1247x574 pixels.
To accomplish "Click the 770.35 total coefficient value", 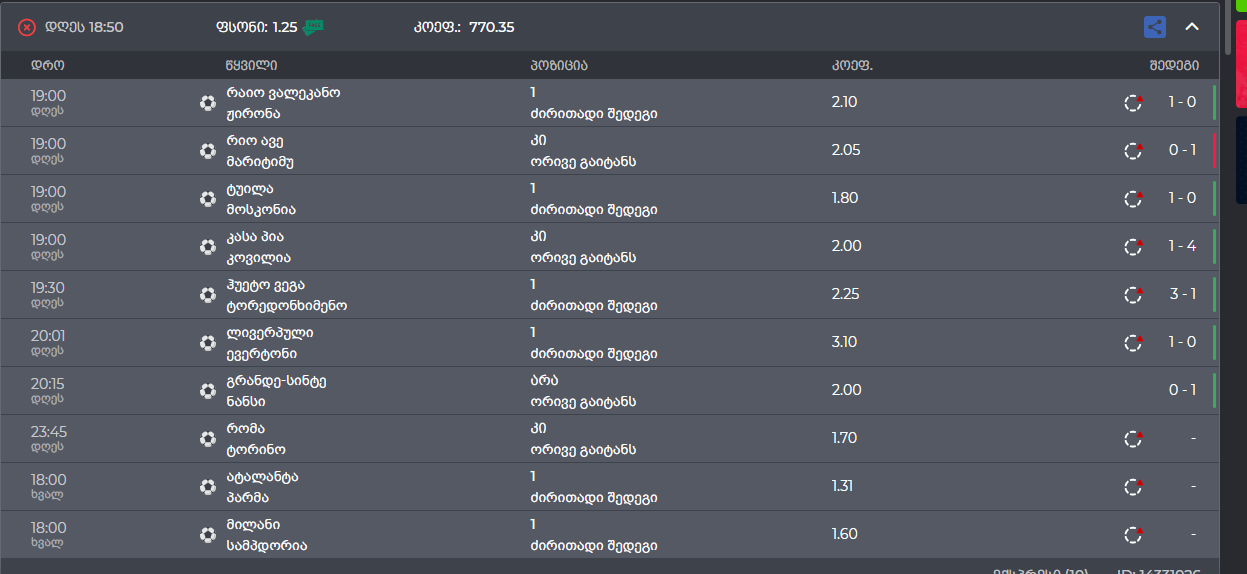I will pos(492,27).
